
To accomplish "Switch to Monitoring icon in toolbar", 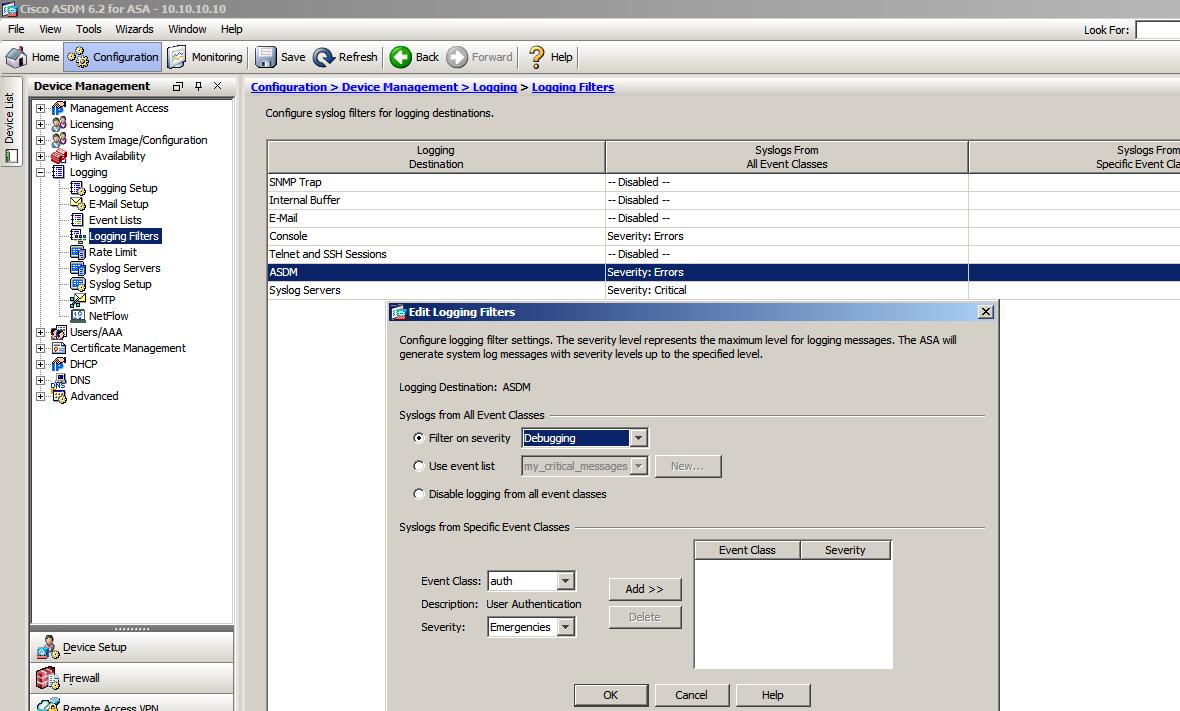I will pos(177,57).
